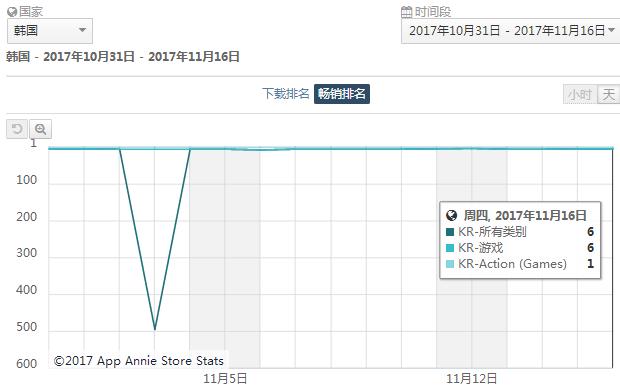
Task: Toggle the 小时 hourly view
Action: point(580,95)
